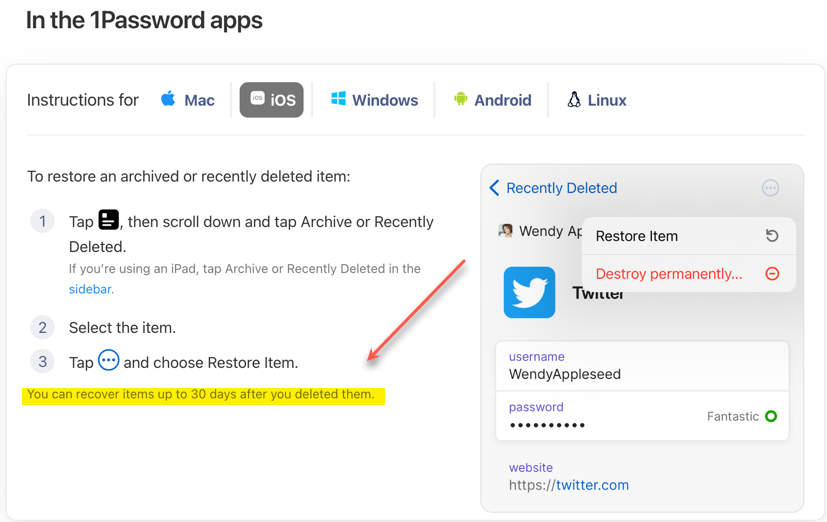Click the Twitter bird app icon
Screen dimensions: 827x522
pyautogui.click(x=529, y=292)
